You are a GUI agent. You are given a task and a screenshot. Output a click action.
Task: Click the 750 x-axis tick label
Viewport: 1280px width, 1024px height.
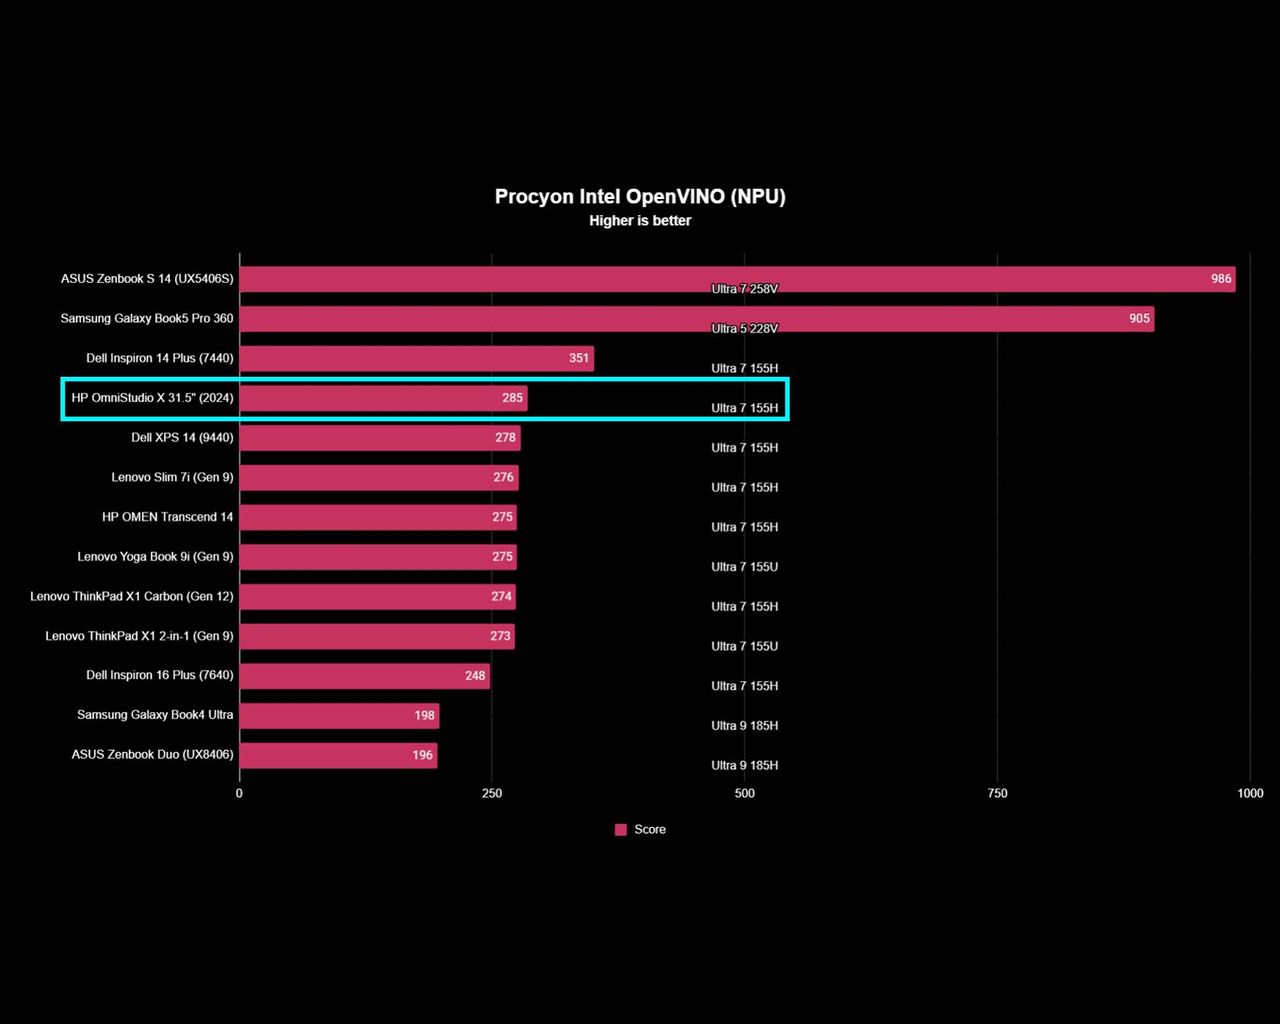[x=997, y=793]
